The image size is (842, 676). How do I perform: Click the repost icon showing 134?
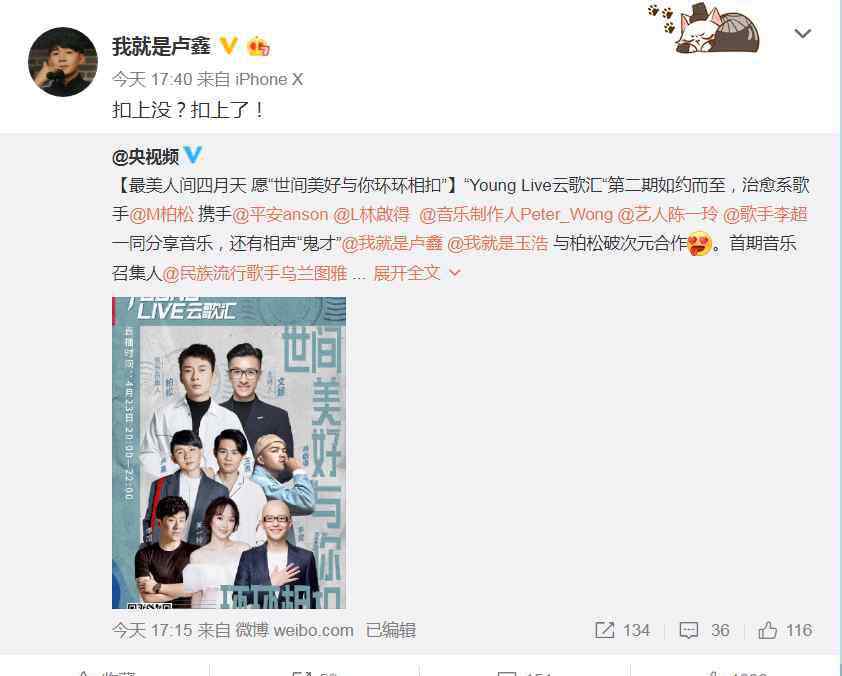pyautogui.click(x=605, y=630)
